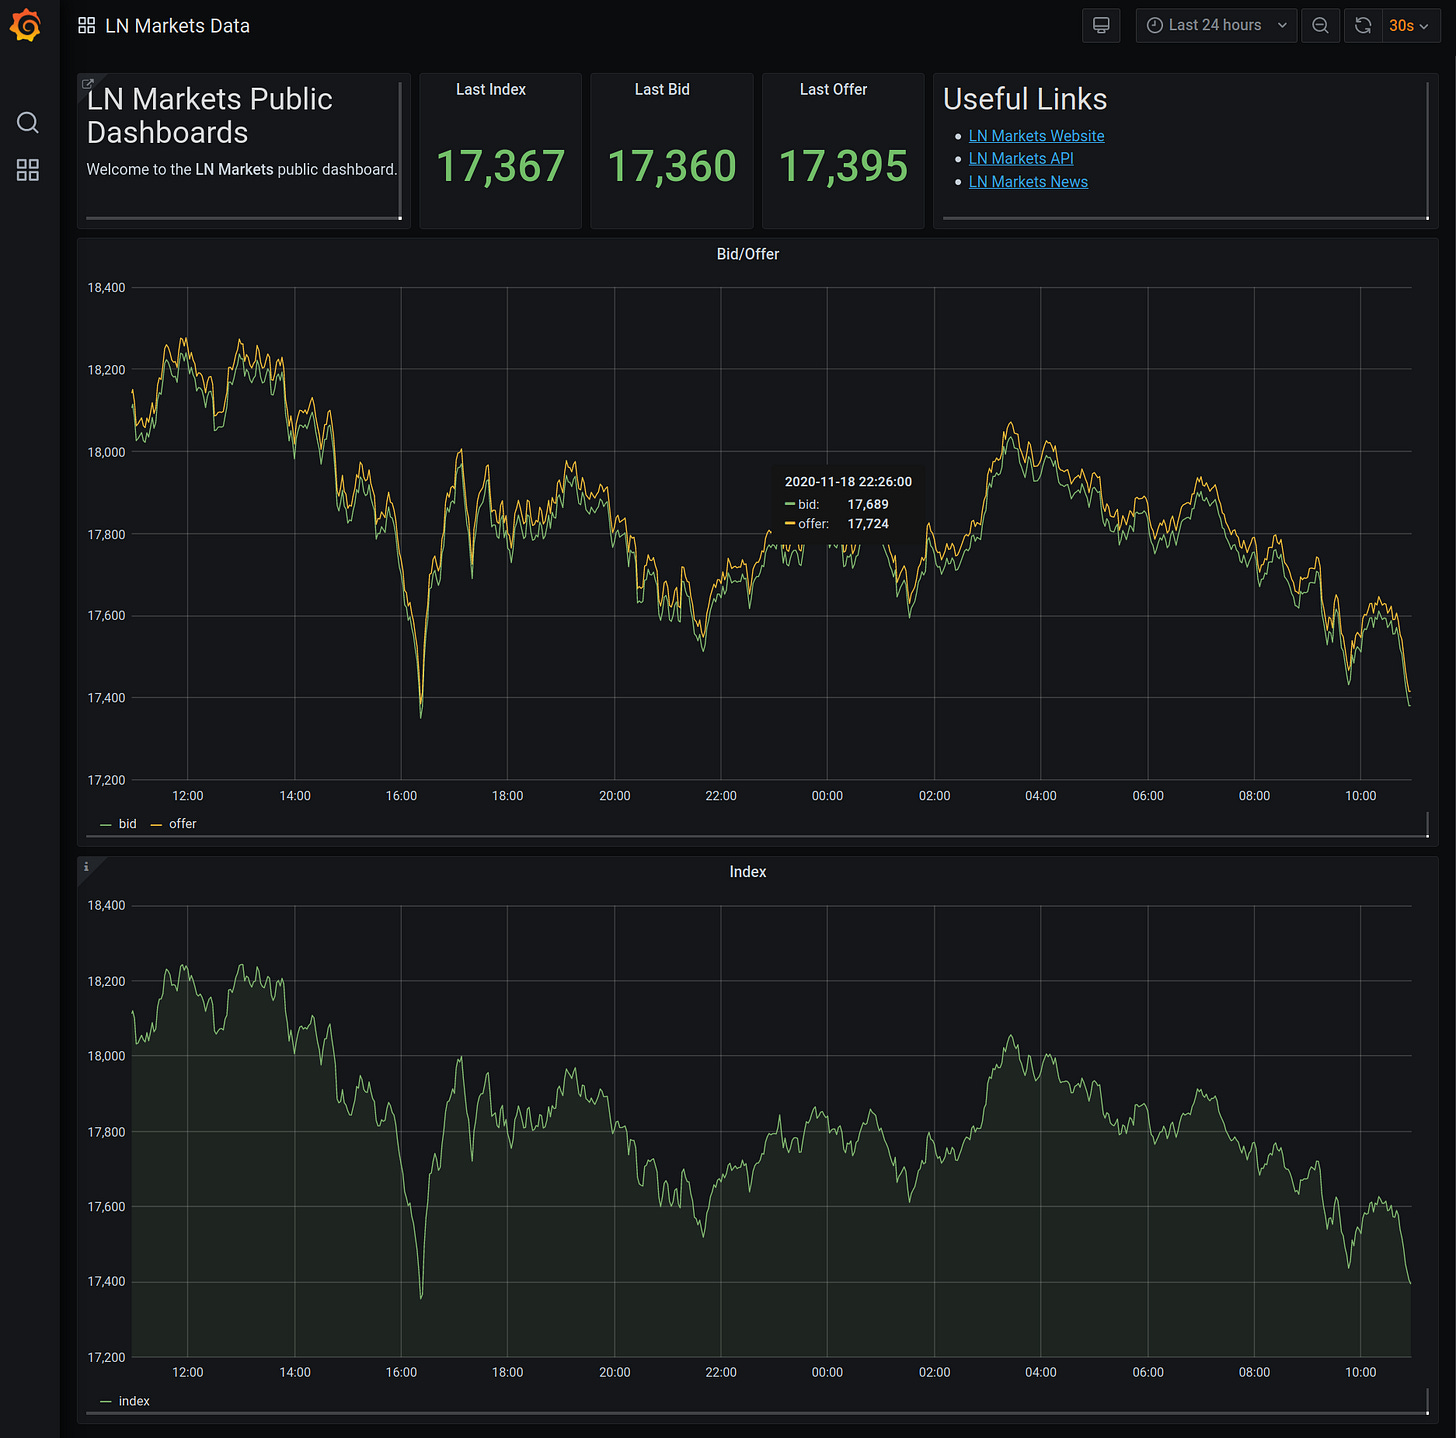
Task: Click the clock icon in time picker
Action: coord(1155,26)
